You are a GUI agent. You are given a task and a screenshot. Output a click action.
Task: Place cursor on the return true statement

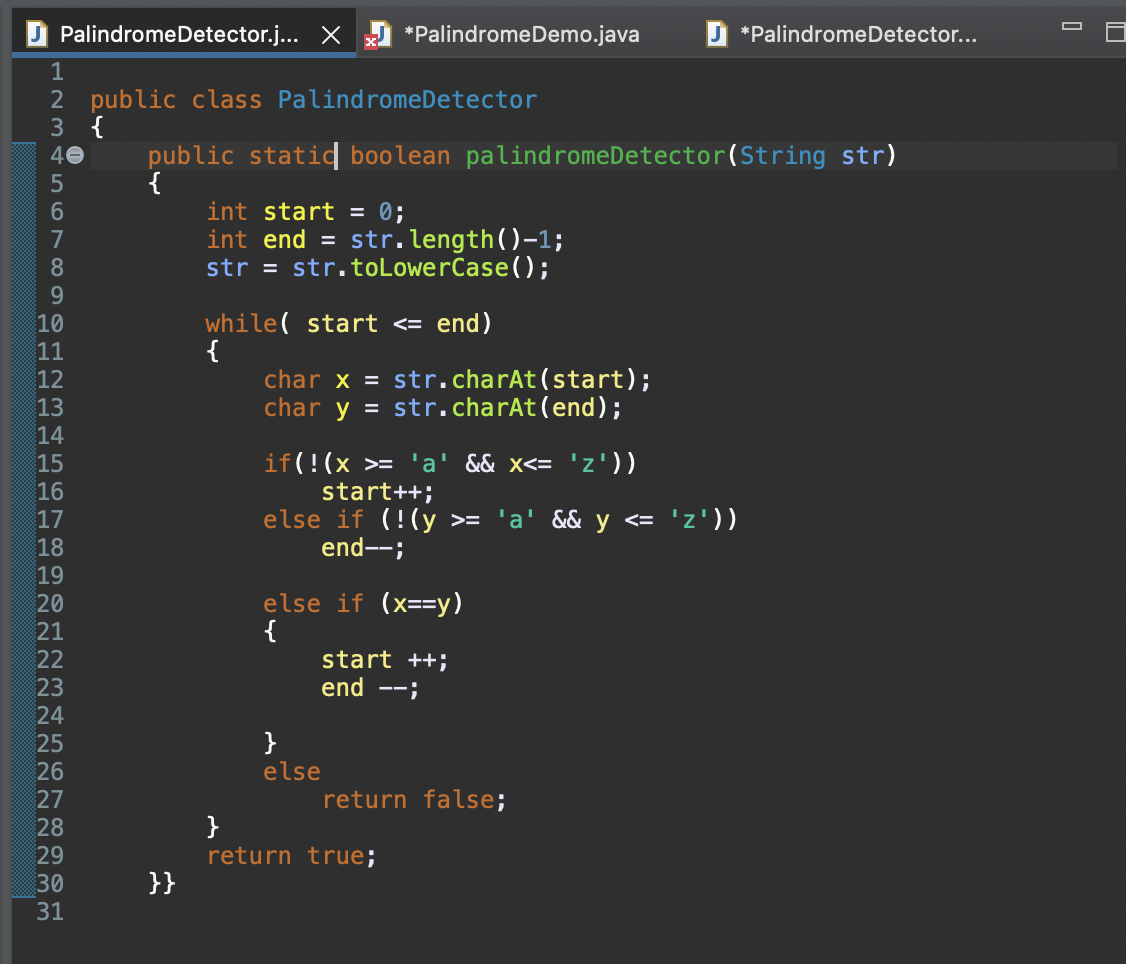(290, 855)
